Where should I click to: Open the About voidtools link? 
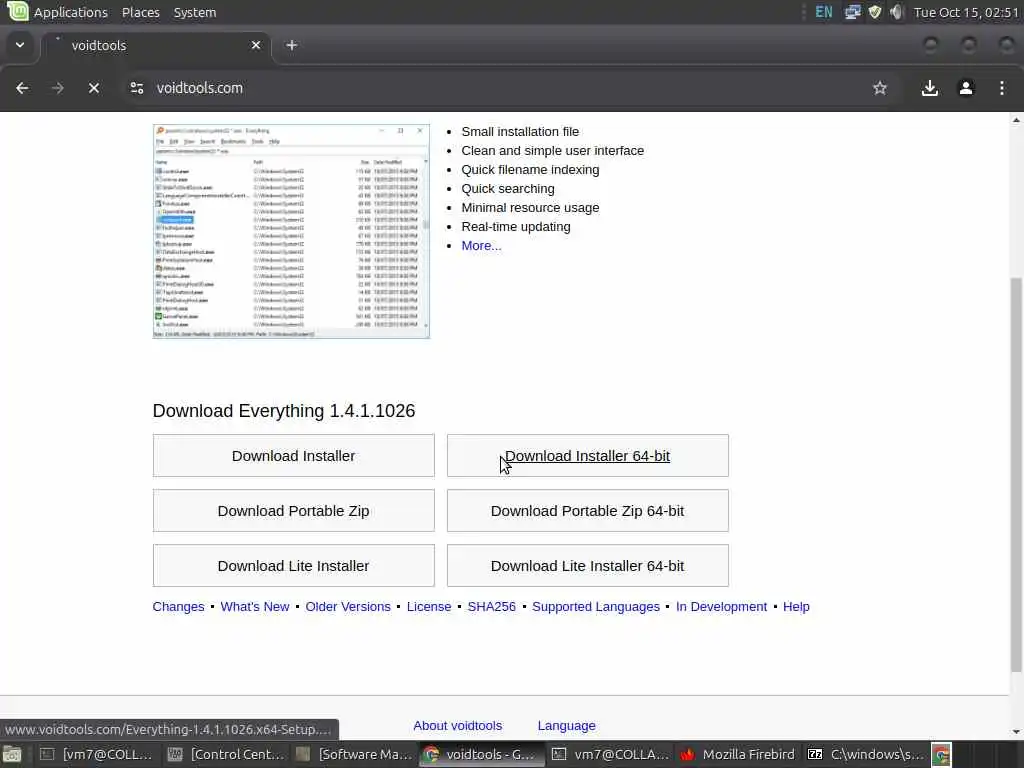[458, 726]
